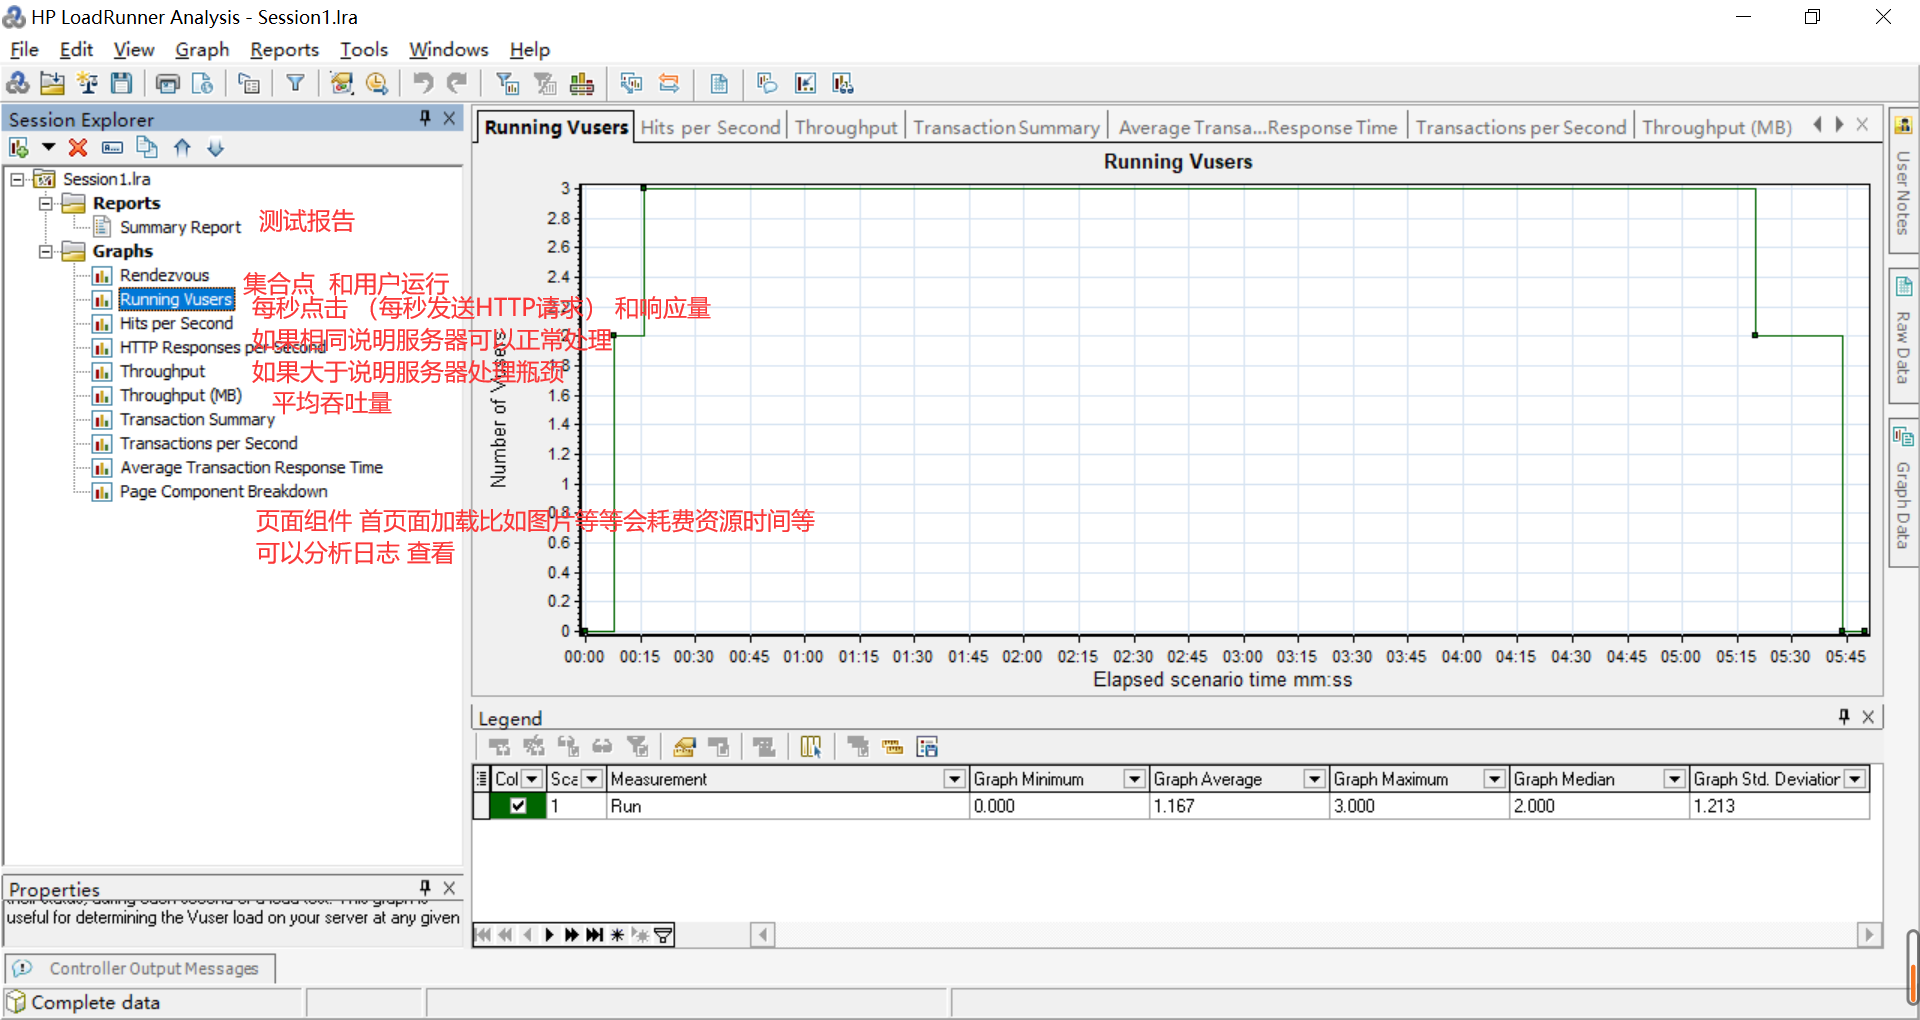Select Rendezvous graph in tree
This screenshot has height=1020, width=1920.
pyautogui.click(x=164, y=275)
